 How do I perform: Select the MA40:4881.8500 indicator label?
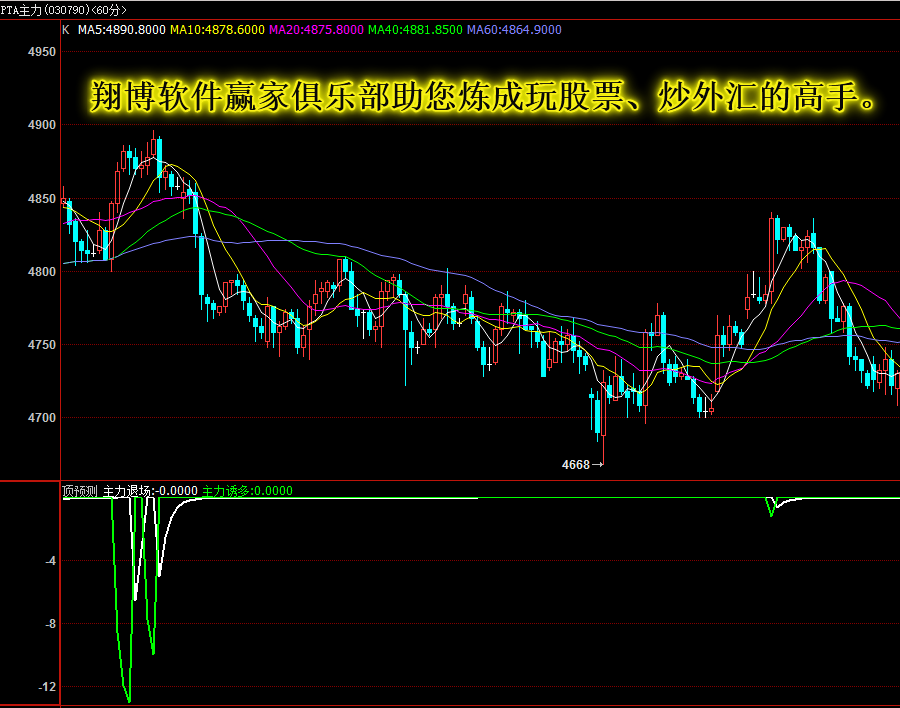point(415,30)
